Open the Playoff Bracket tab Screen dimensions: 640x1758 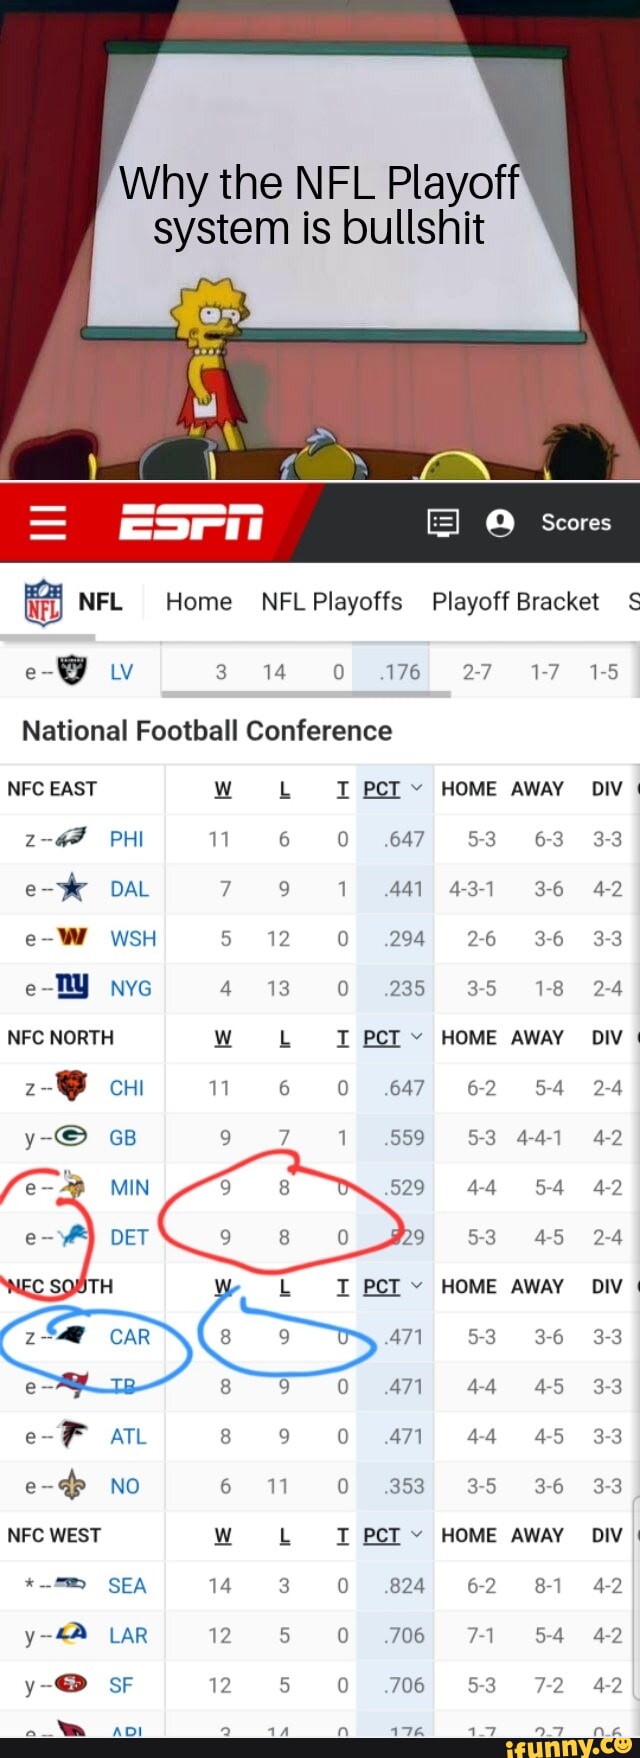515,601
